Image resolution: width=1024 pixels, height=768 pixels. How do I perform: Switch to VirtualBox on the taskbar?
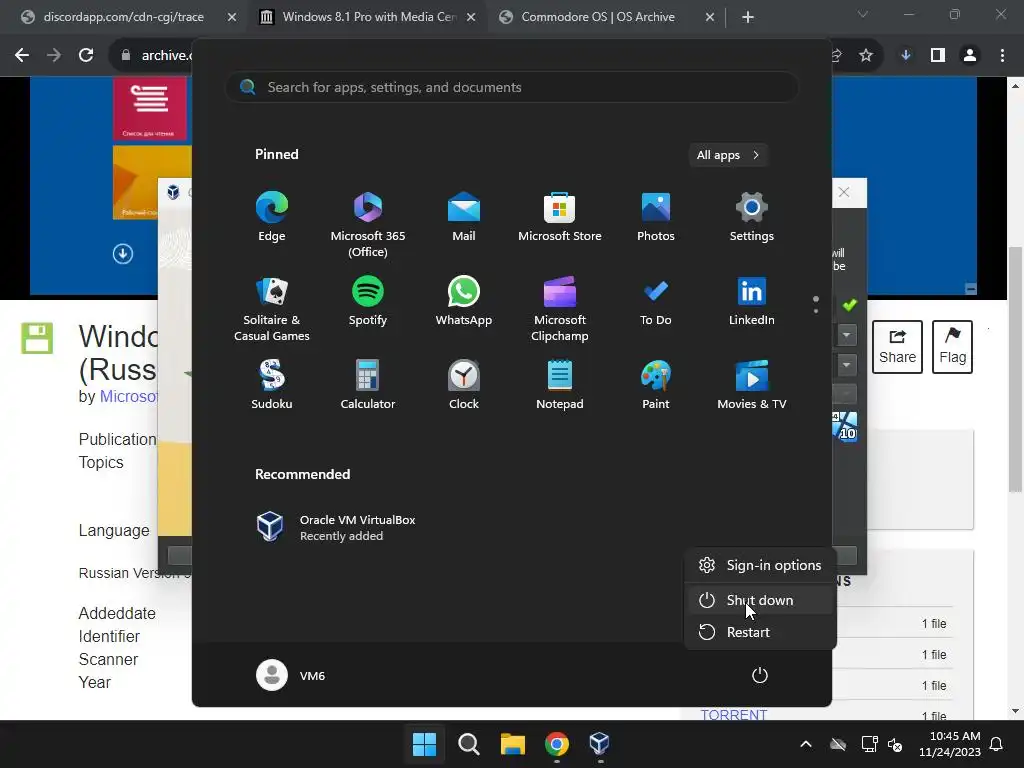pyautogui.click(x=600, y=743)
